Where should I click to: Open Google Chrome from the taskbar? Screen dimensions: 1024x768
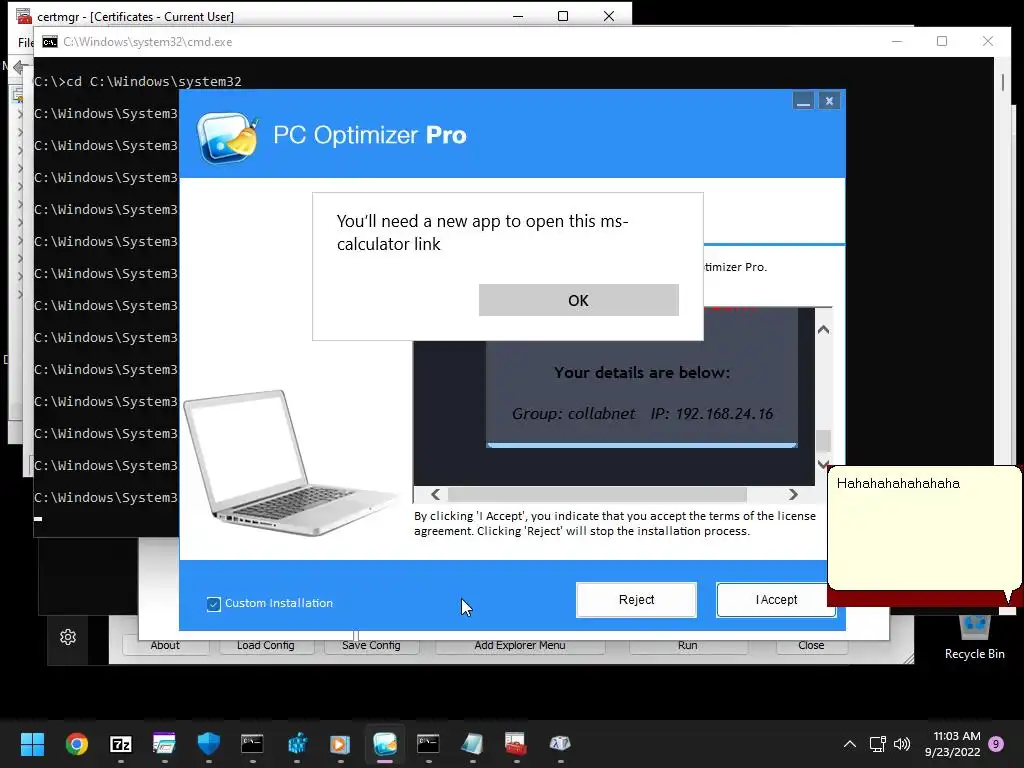[76, 744]
